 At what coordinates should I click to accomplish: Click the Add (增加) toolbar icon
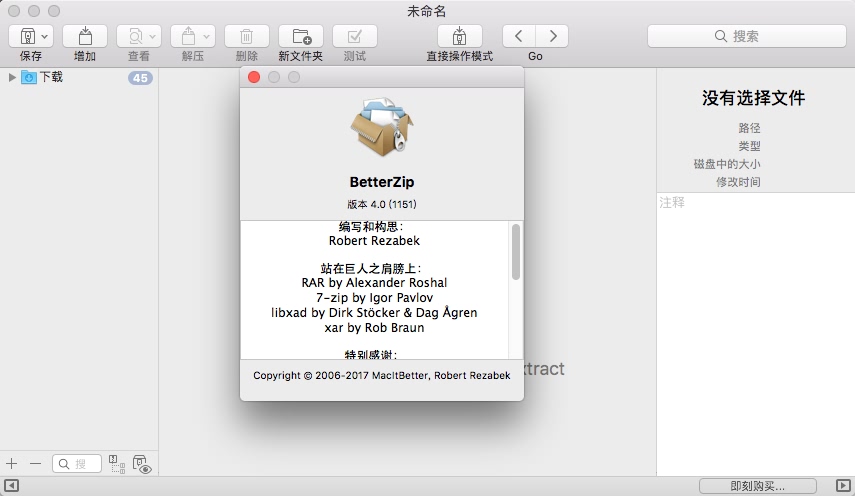tap(85, 36)
